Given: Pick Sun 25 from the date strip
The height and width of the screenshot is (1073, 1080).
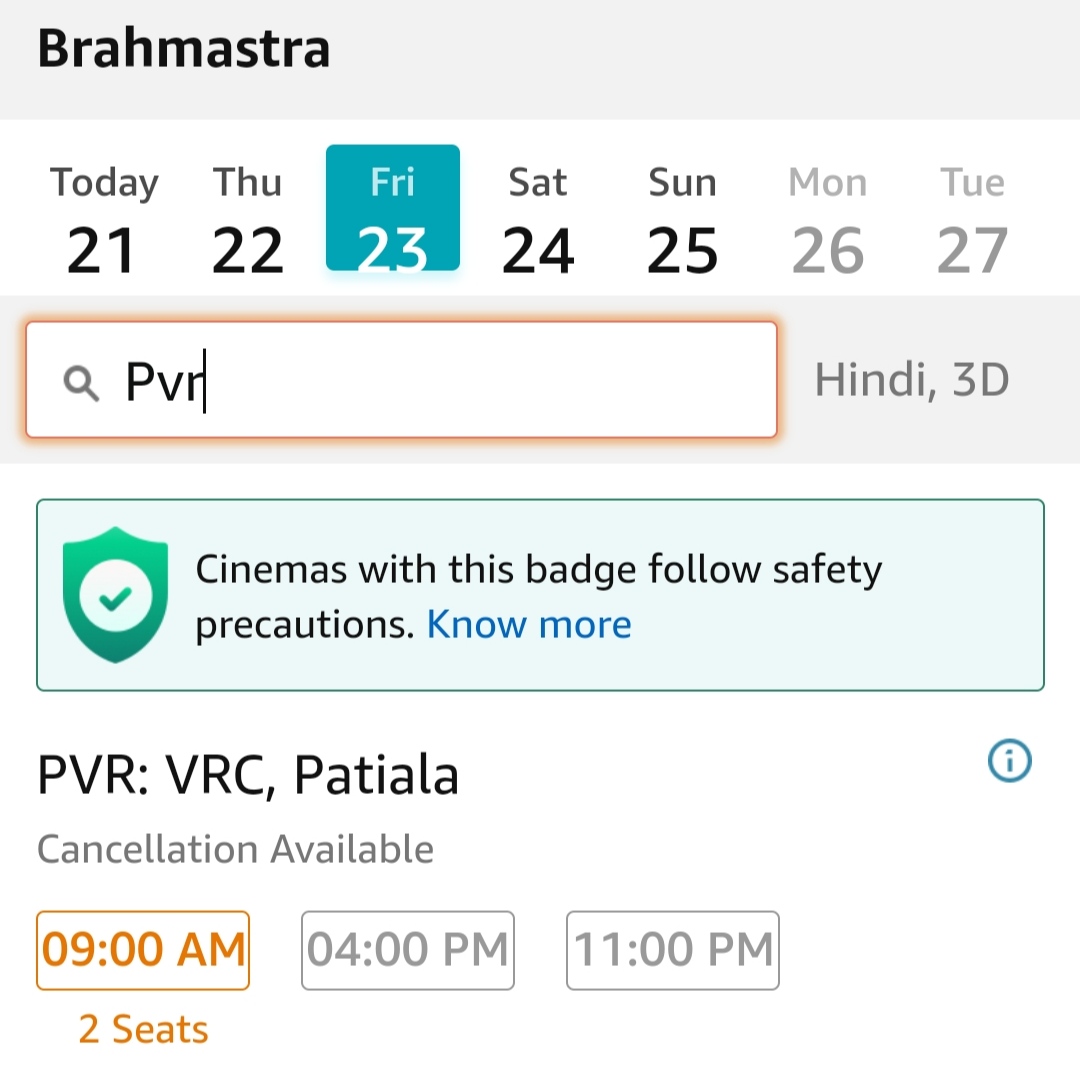Looking at the screenshot, I should 683,220.
